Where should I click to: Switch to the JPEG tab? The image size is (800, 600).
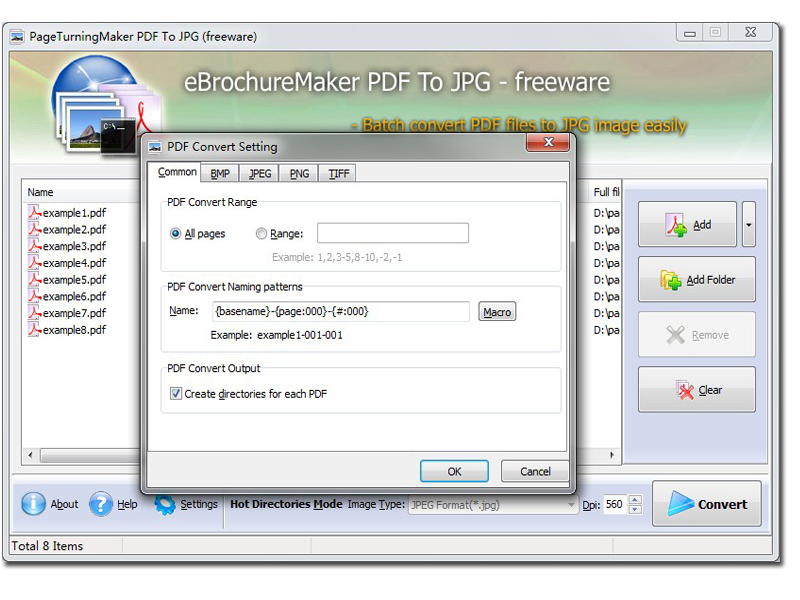[260, 173]
